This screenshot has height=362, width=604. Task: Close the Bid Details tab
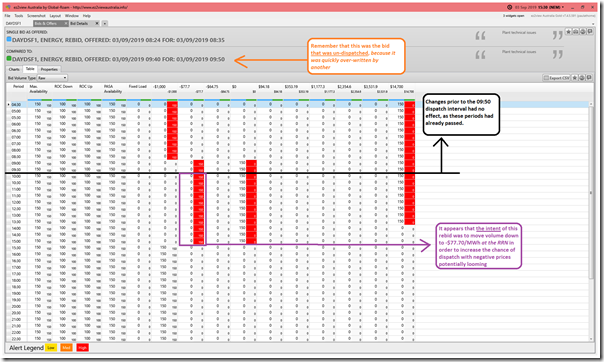pyautogui.click(x=97, y=23)
